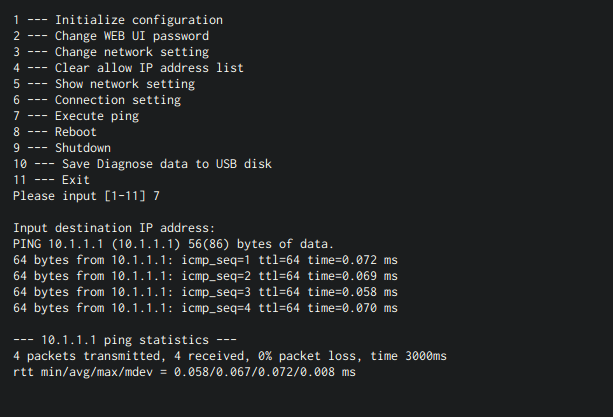Click the Initialize configuration menu line

118,19
